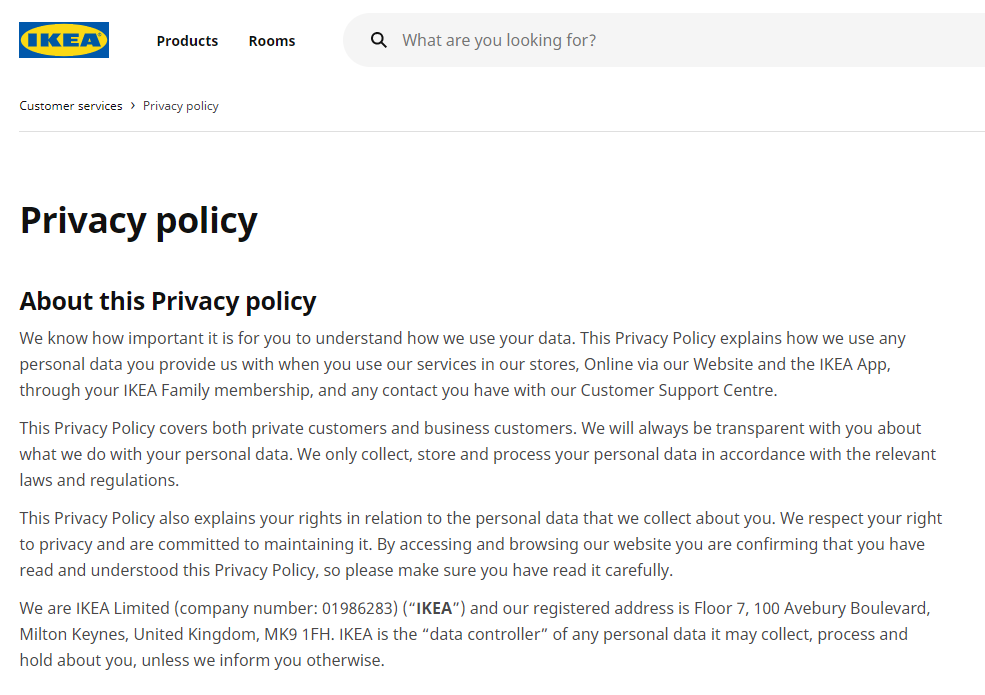Open the Rooms menu
Viewport: 985px width, 695px height.
271,40
